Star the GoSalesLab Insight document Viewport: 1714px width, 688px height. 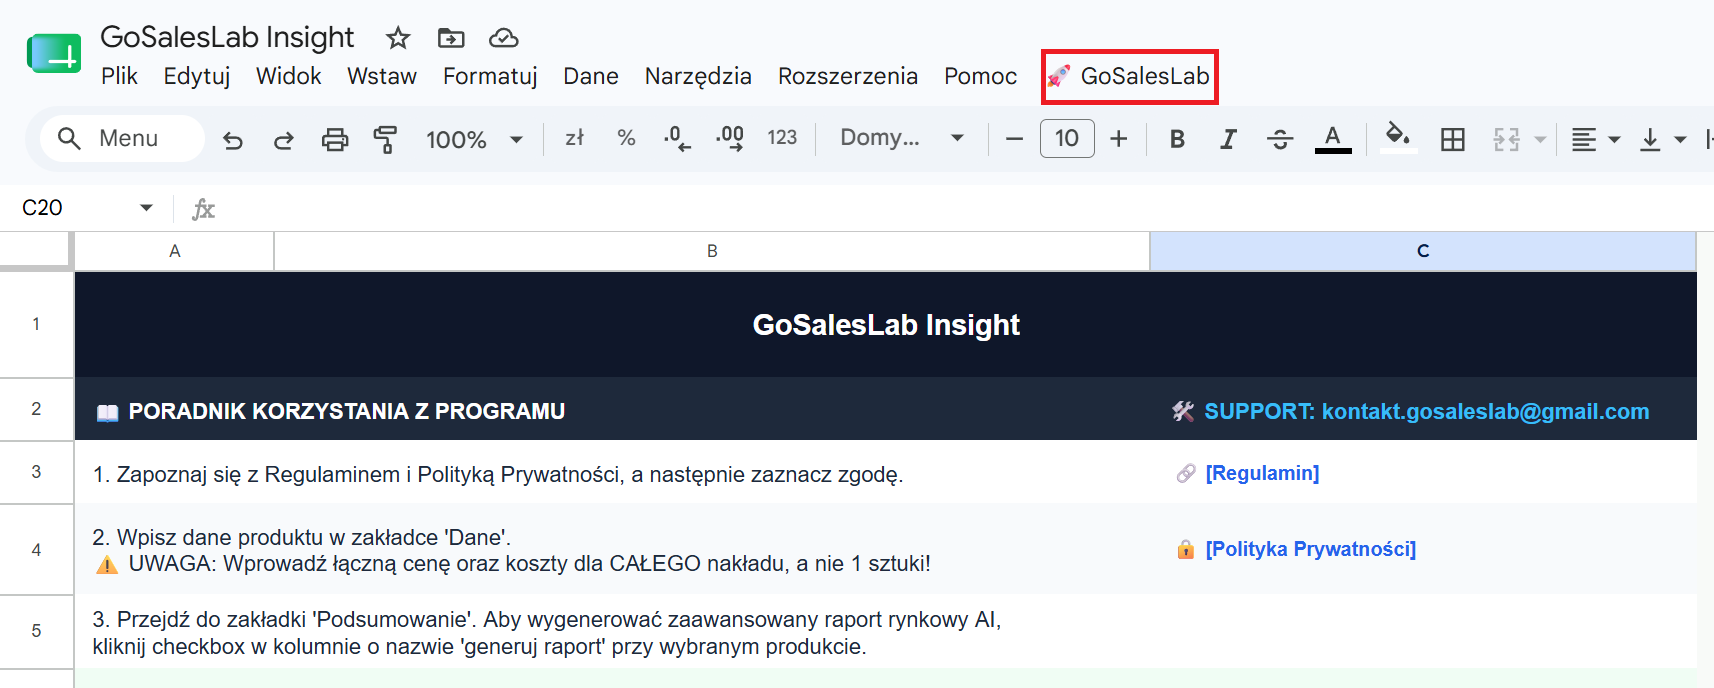pyautogui.click(x=398, y=38)
